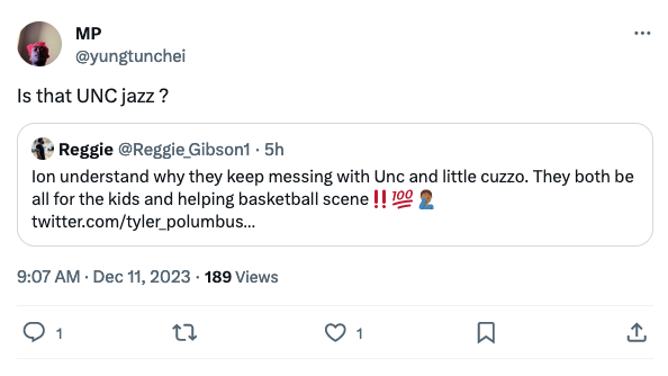The image size is (668, 376).
Task: Click the like count number 1
Action: [360, 334]
